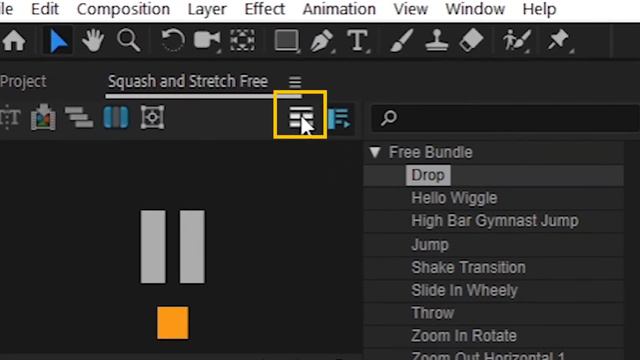Select the Rectangle shape tool

[287, 41]
